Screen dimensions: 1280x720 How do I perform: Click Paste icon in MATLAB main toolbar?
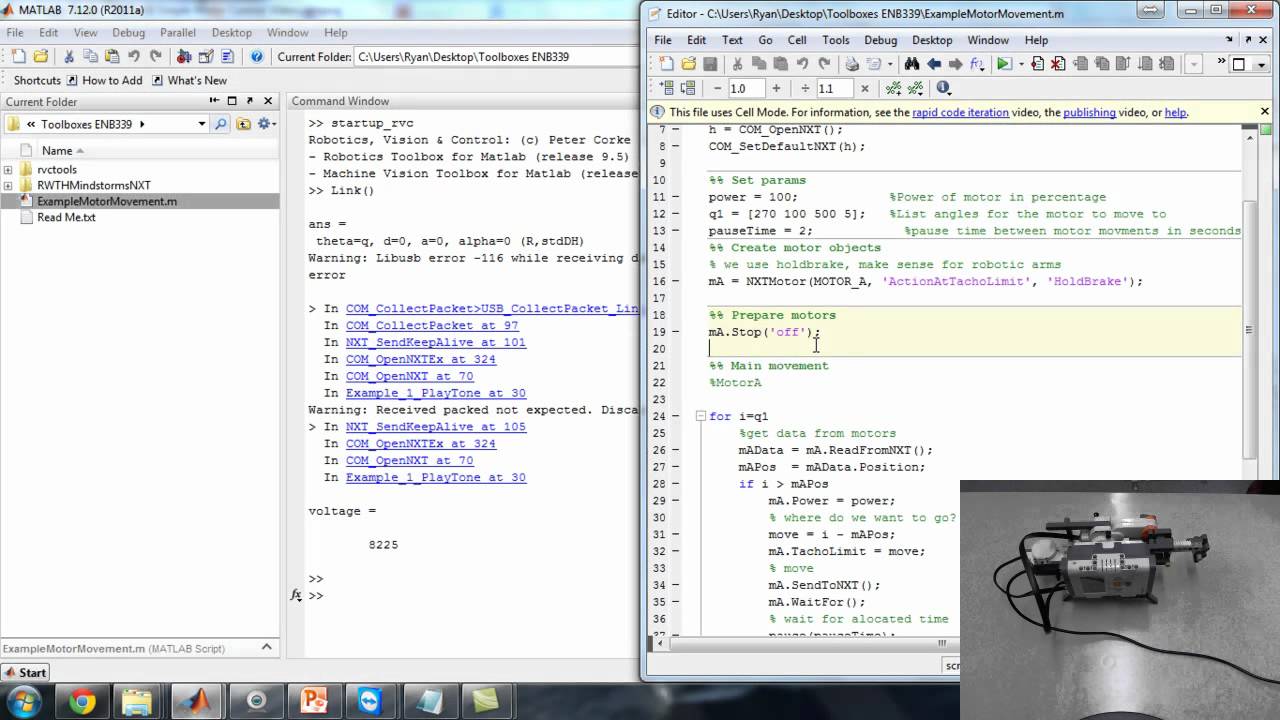pos(112,57)
